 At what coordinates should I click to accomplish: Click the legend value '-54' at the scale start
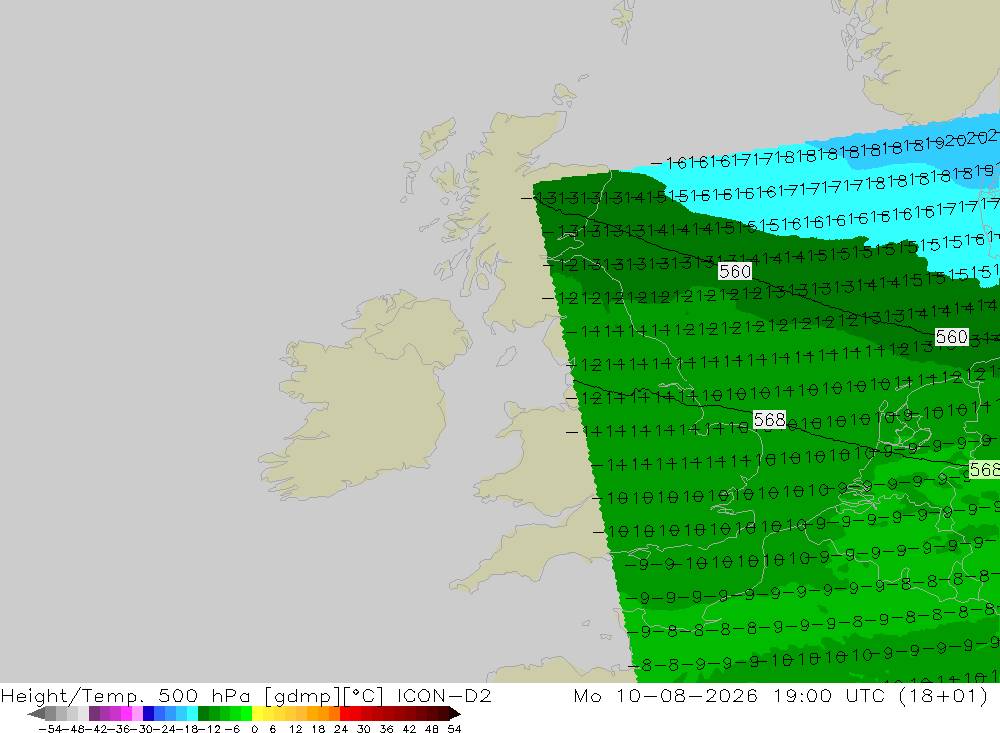coord(50,729)
